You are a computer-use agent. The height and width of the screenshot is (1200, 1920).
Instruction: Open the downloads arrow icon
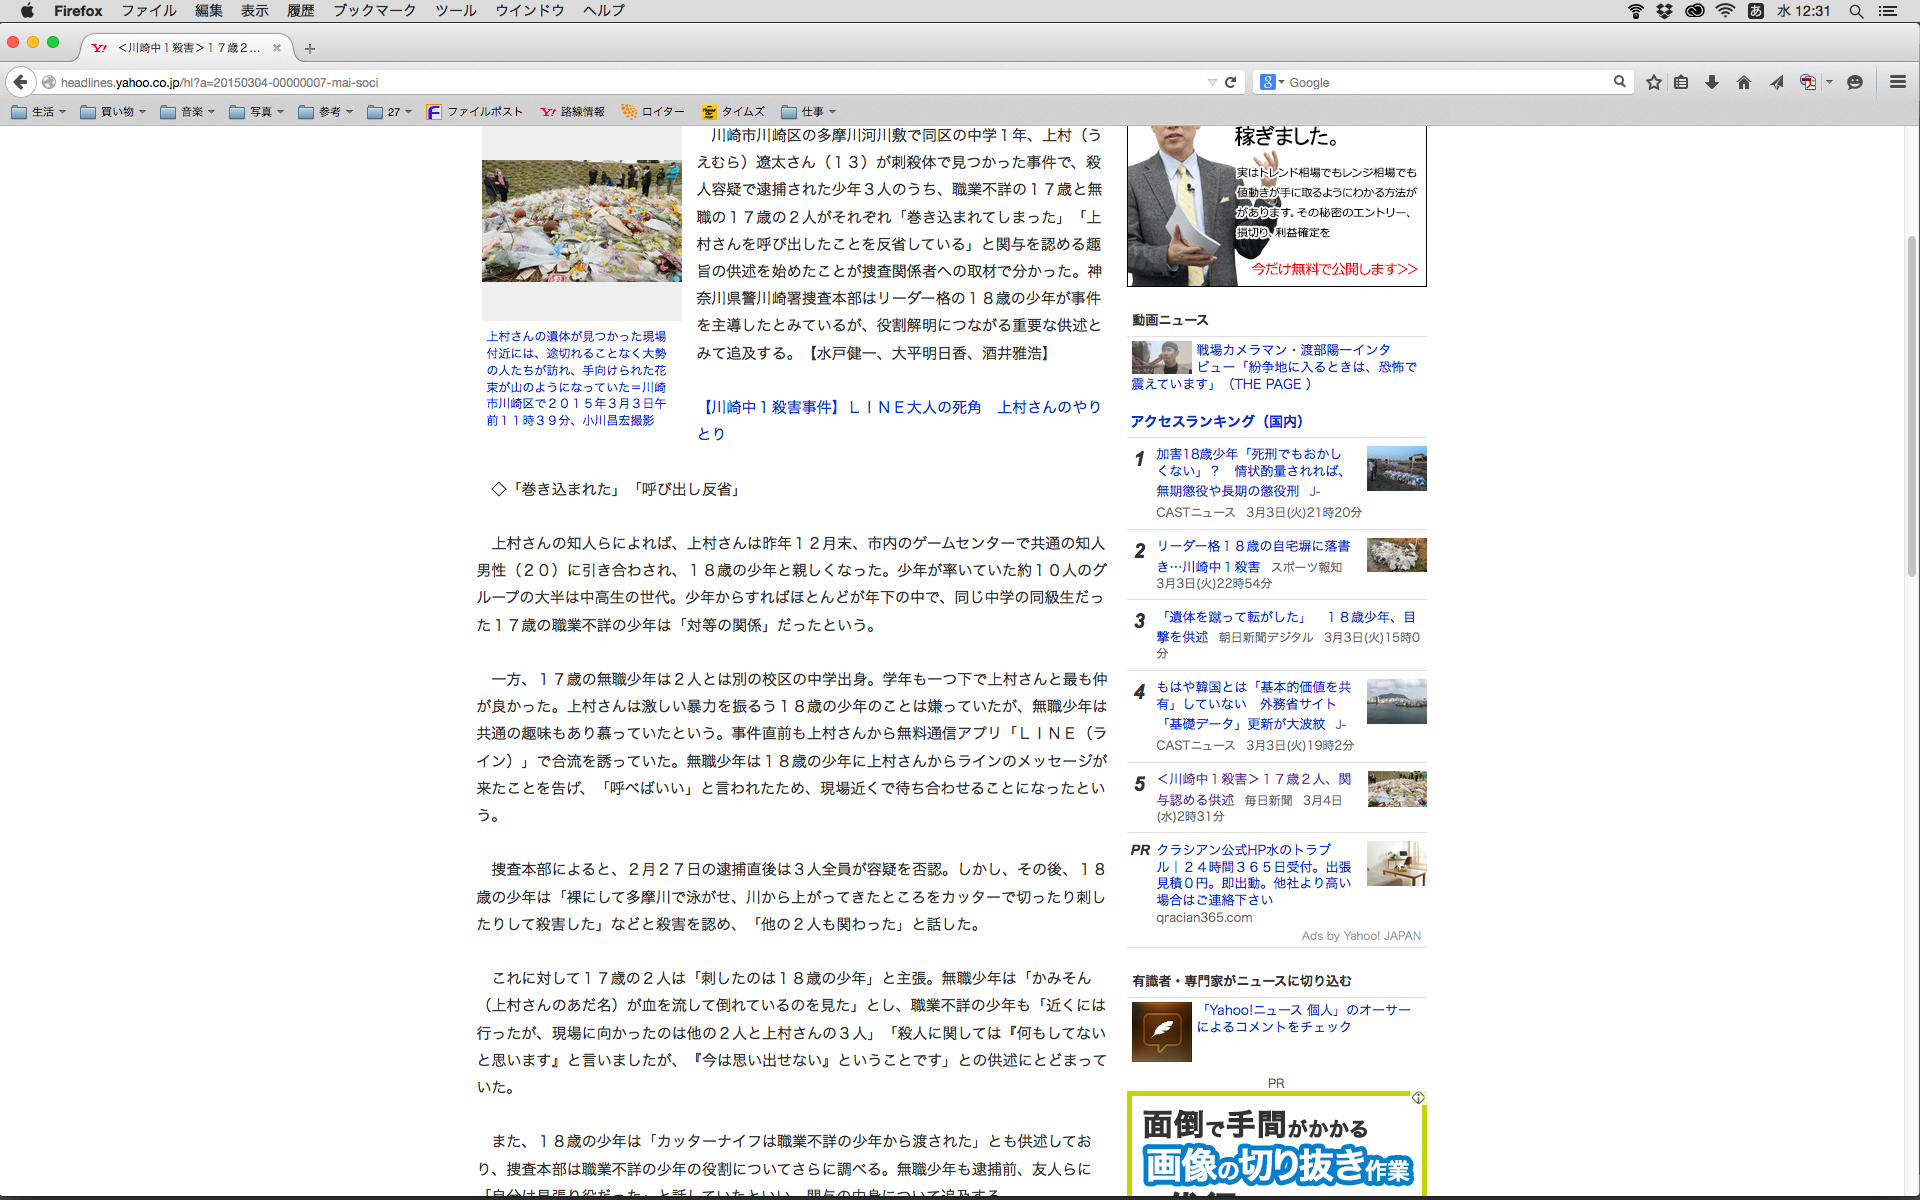(1712, 83)
